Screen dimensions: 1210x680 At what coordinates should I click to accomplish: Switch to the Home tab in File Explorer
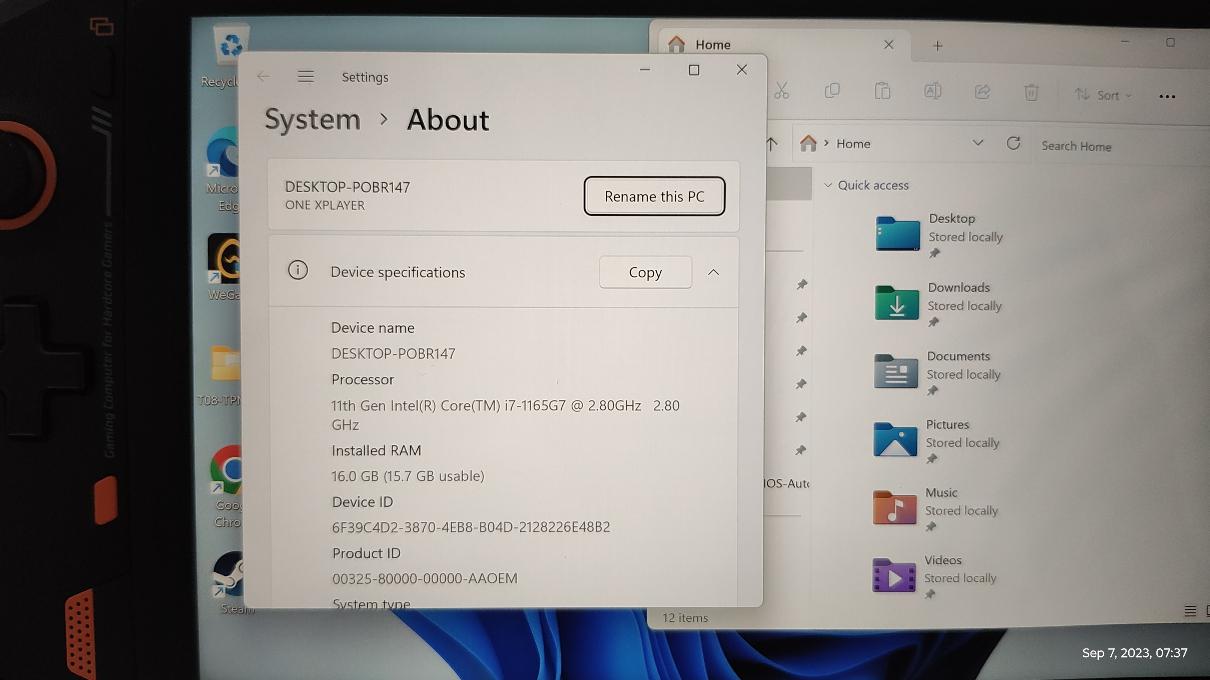point(781,44)
